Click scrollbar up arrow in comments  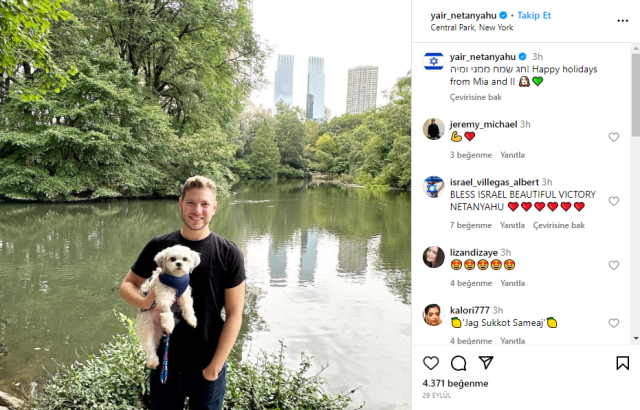(636, 48)
